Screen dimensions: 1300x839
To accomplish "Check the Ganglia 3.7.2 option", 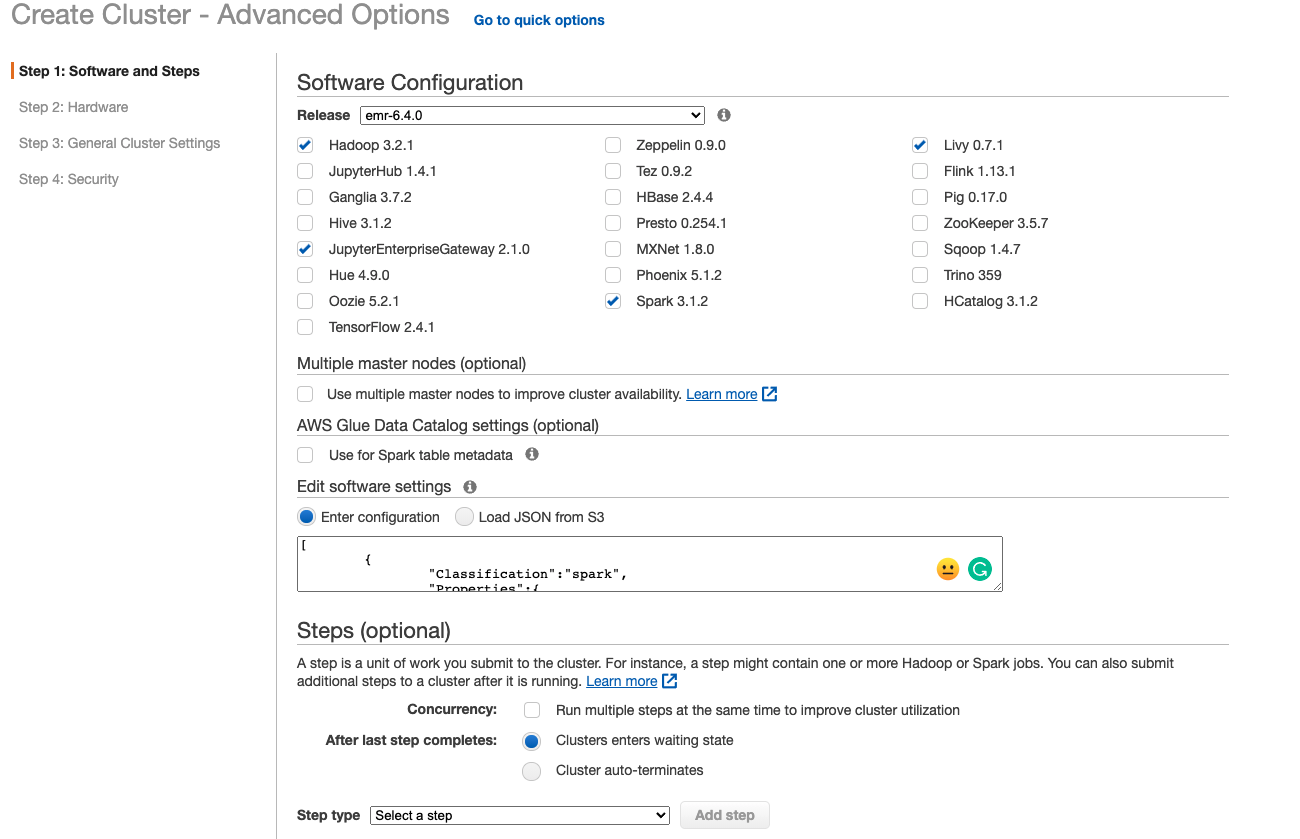I will 305,197.
